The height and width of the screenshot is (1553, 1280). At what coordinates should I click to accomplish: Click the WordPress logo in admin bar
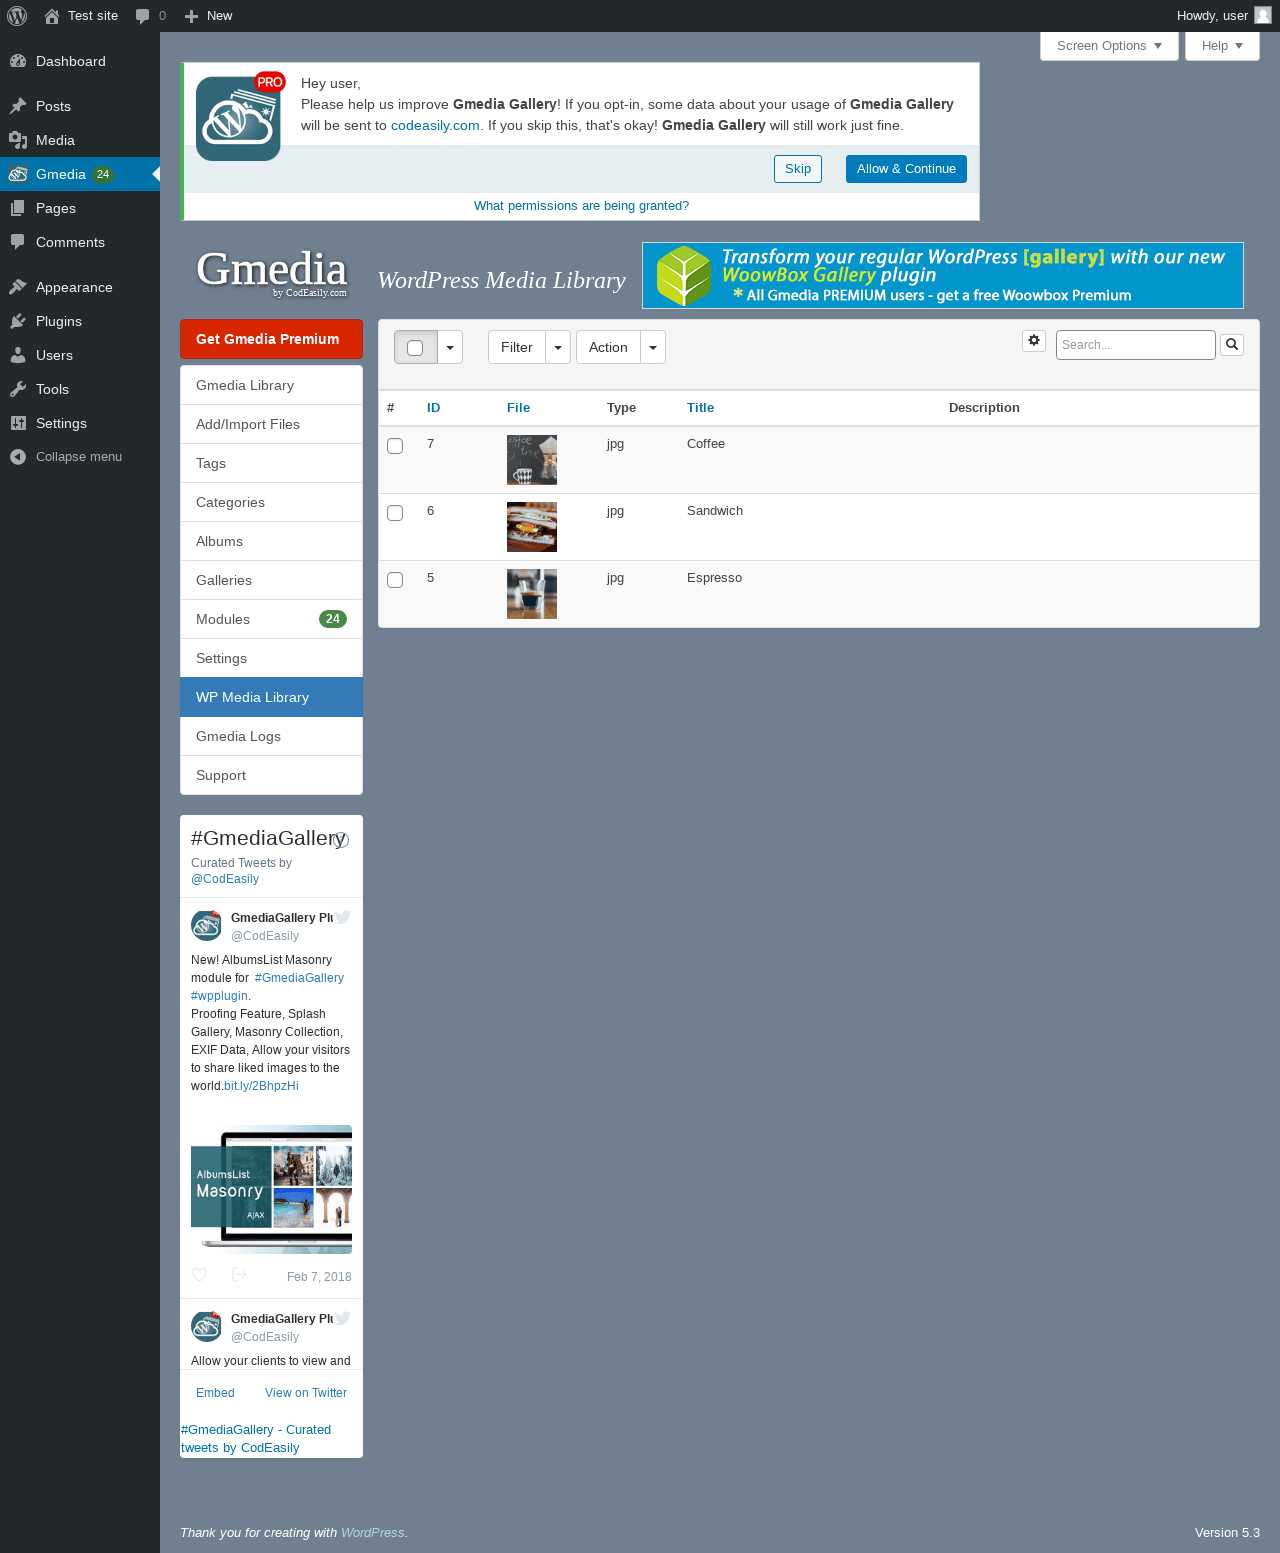pos(17,16)
